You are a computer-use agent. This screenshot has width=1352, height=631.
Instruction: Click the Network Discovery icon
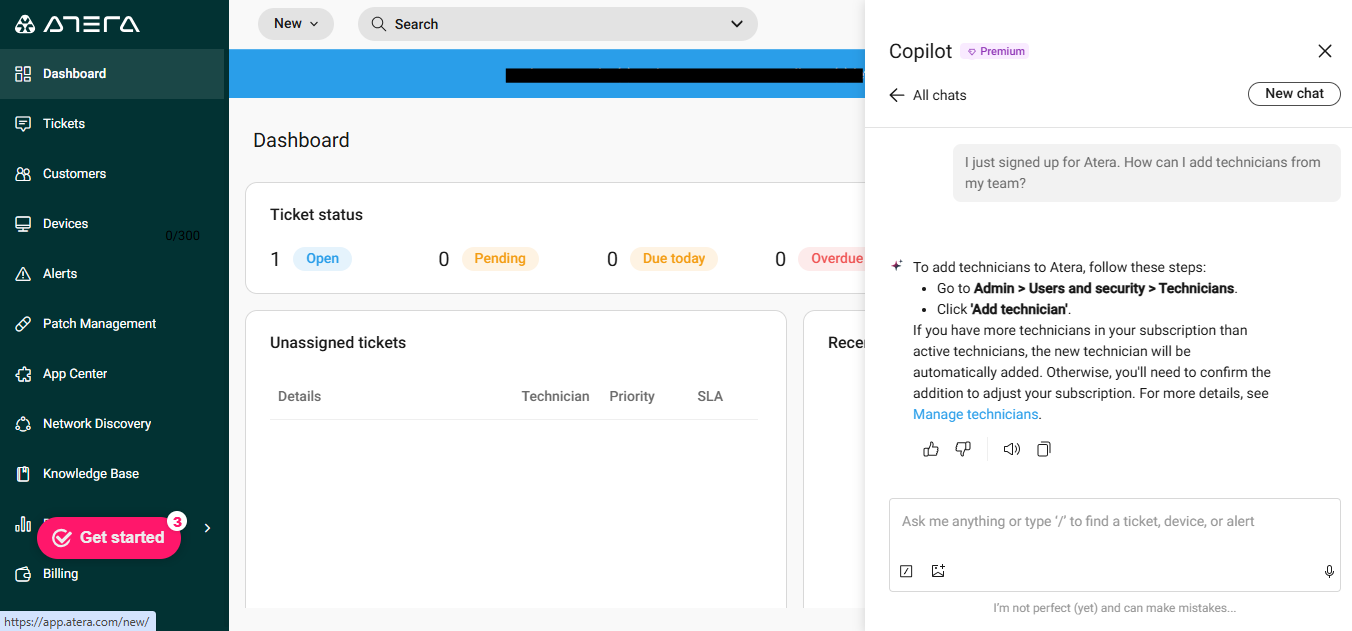point(23,424)
